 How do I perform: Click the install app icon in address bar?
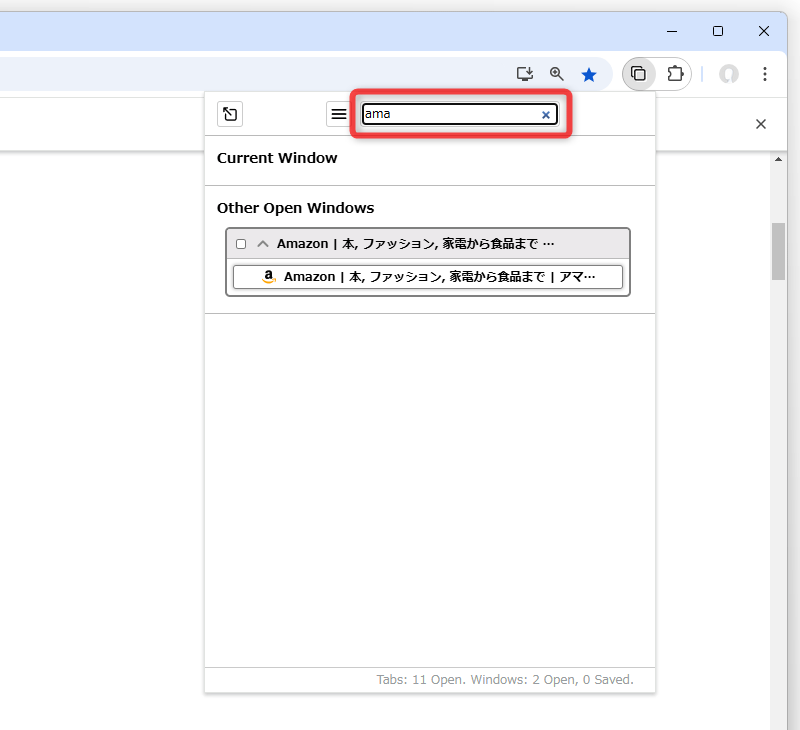tap(524, 74)
